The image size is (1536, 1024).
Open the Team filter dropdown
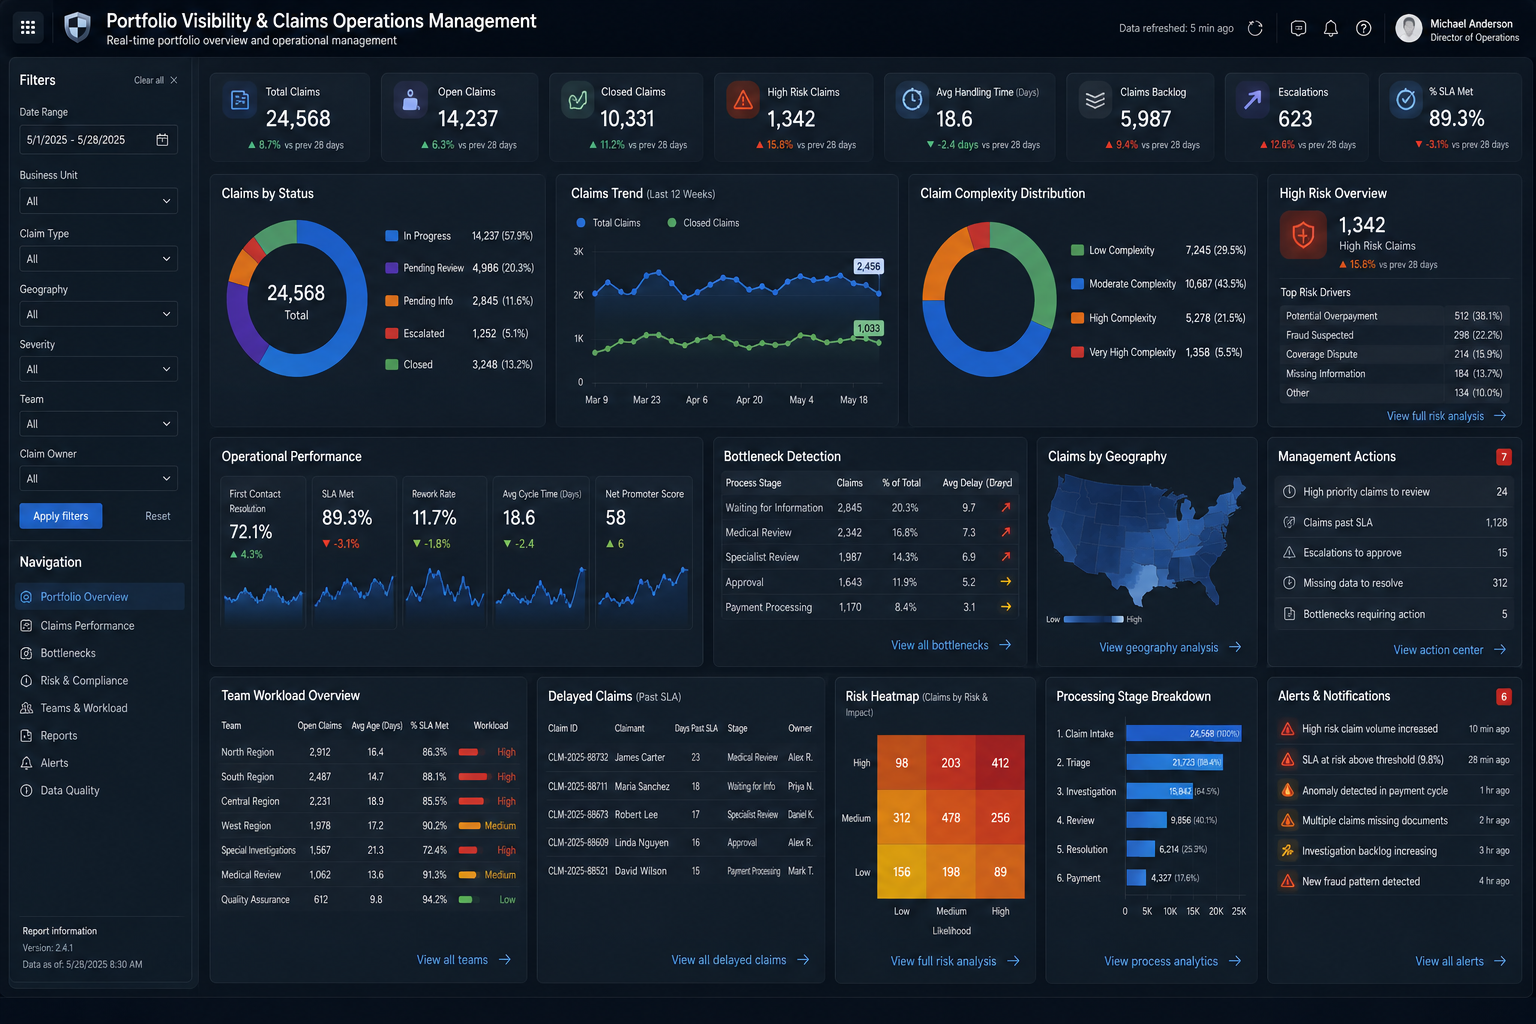(98, 424)
